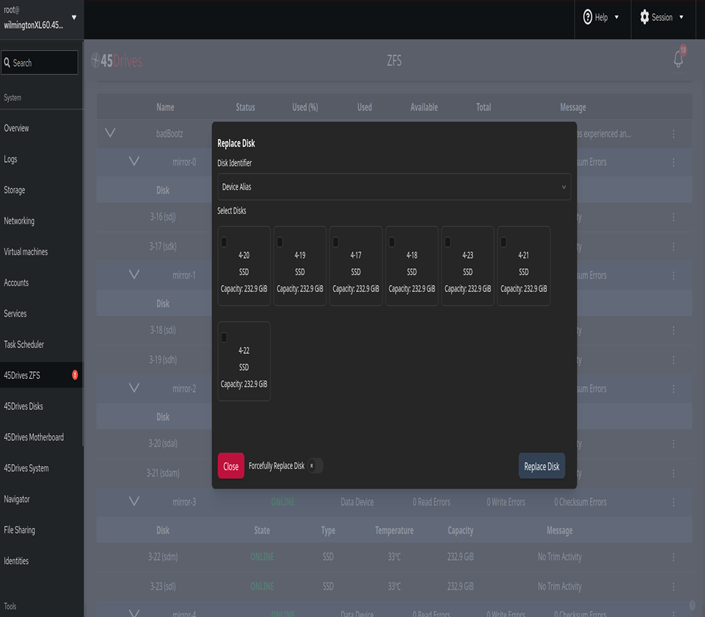Click the Replace Disk button
Image resolution: width=705 pixels, height=617 pixels.
(x=542, y=466)
